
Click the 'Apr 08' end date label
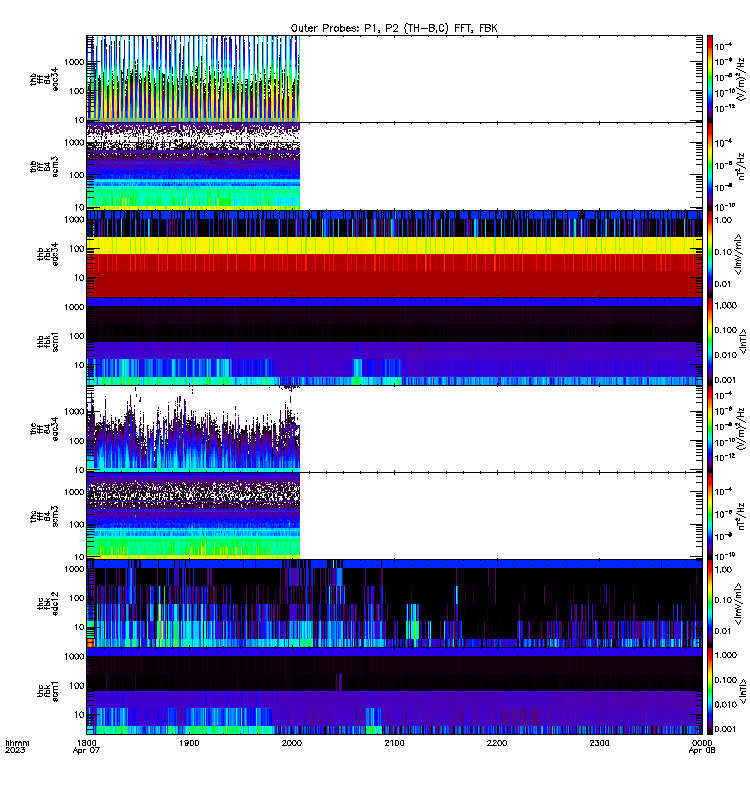coord(702,751)
